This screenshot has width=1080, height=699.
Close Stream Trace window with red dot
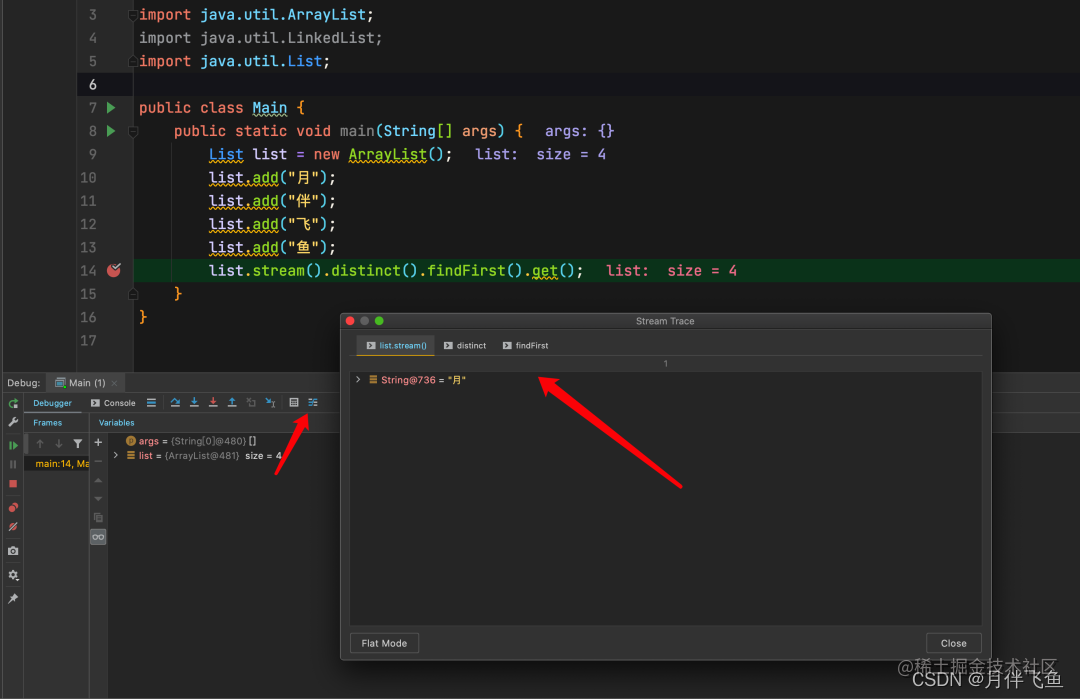point(350,321)
